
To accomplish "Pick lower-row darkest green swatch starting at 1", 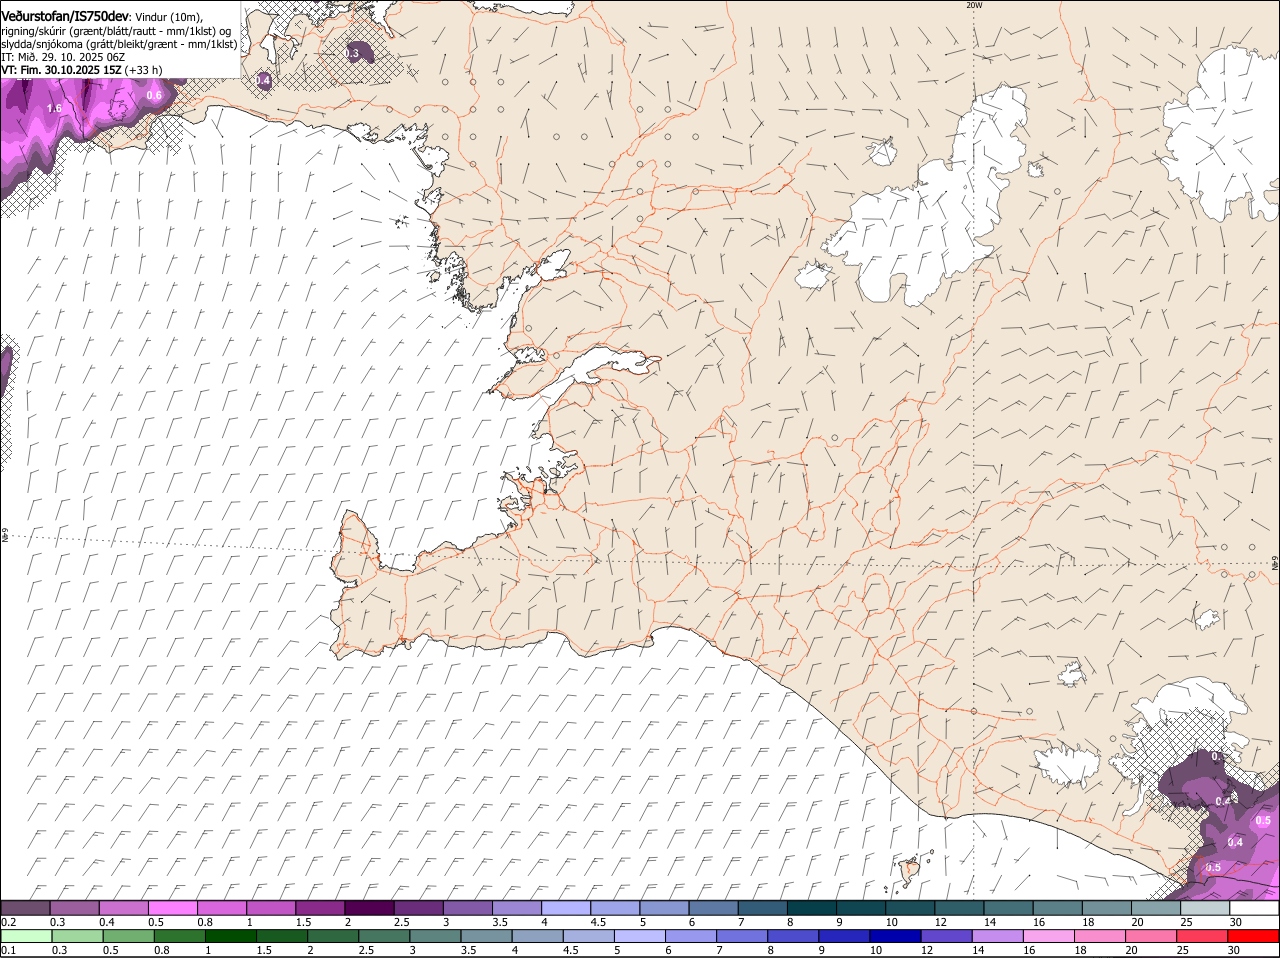I will pos(230,936).
